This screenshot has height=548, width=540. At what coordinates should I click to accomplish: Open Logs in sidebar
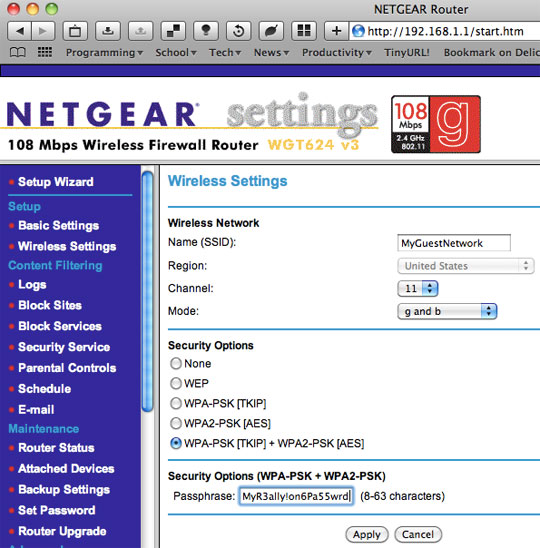(32, 284)
